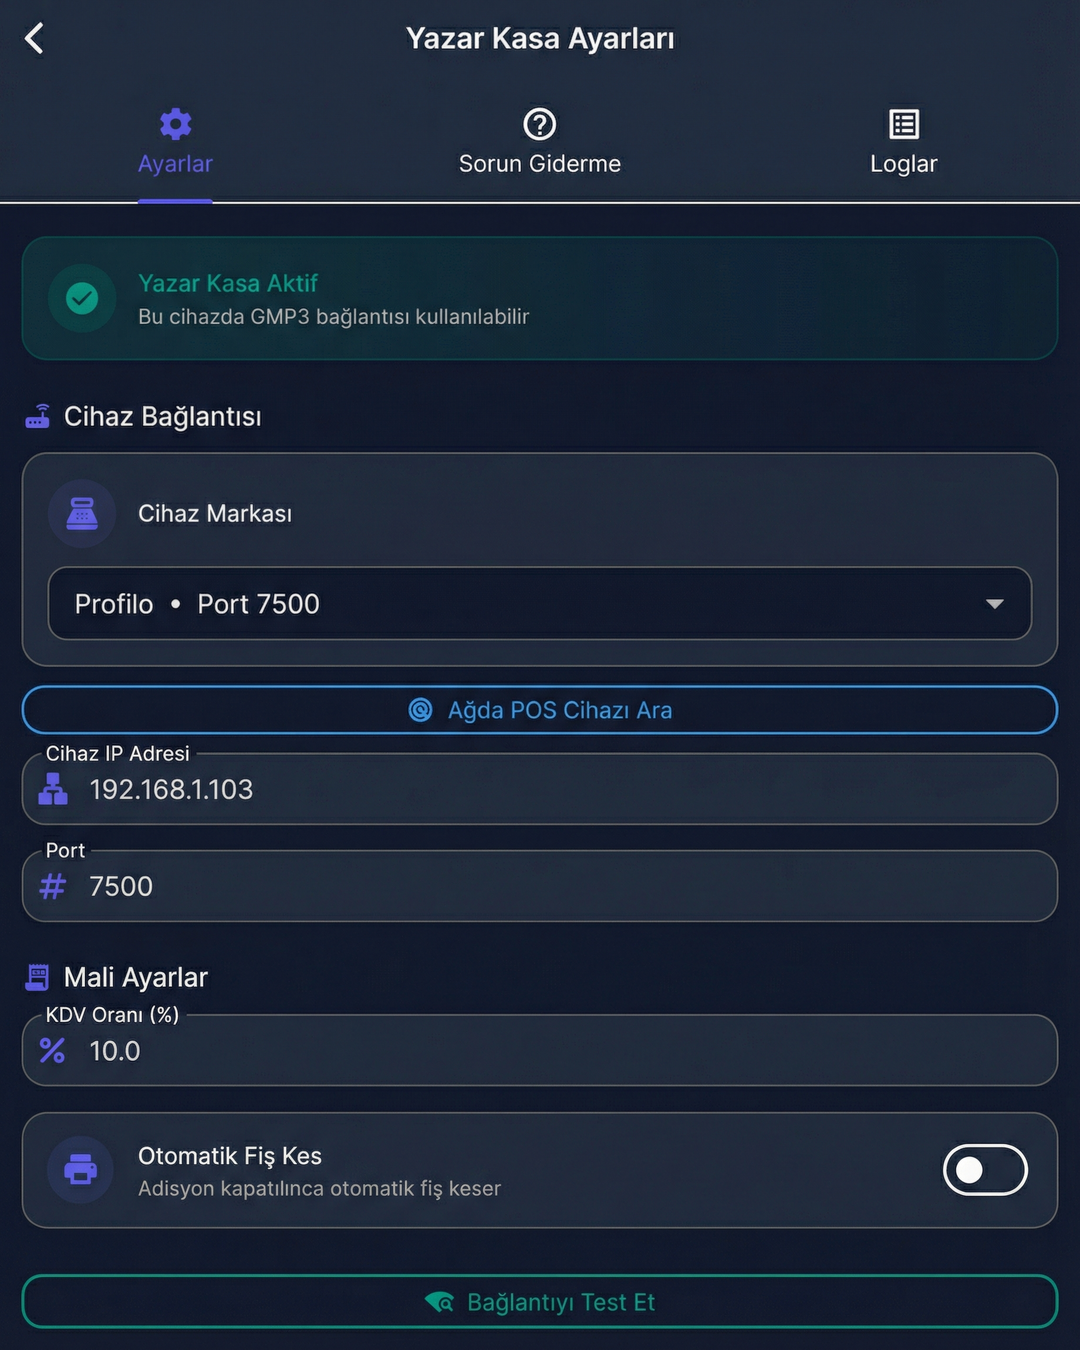Click the printer icon beside Otomatik Fiş Kes
Screen dimensions: 1080x1350
[x=81, y=1169]
